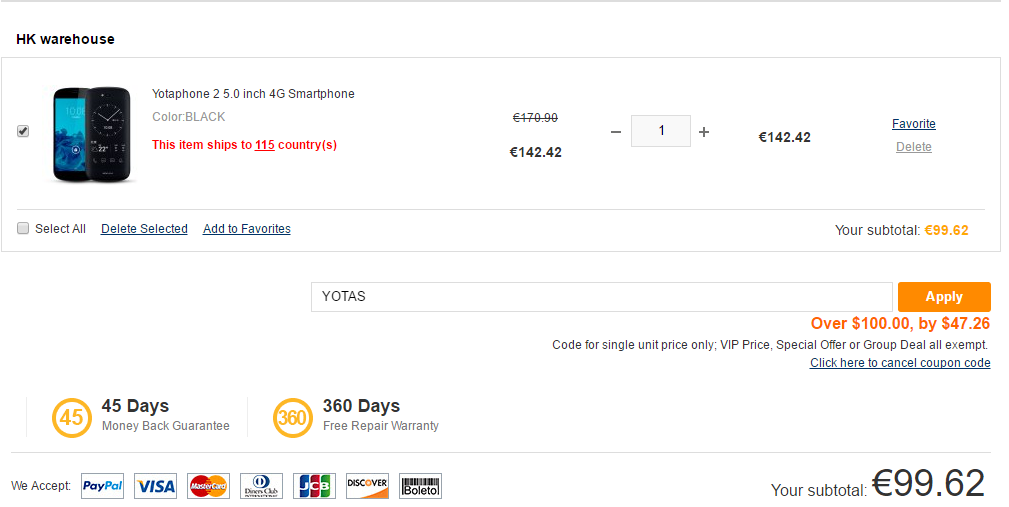The image size is (1009, 507).
Task: Increase quantity with the plus button
Action: click(x=704, y=132)
